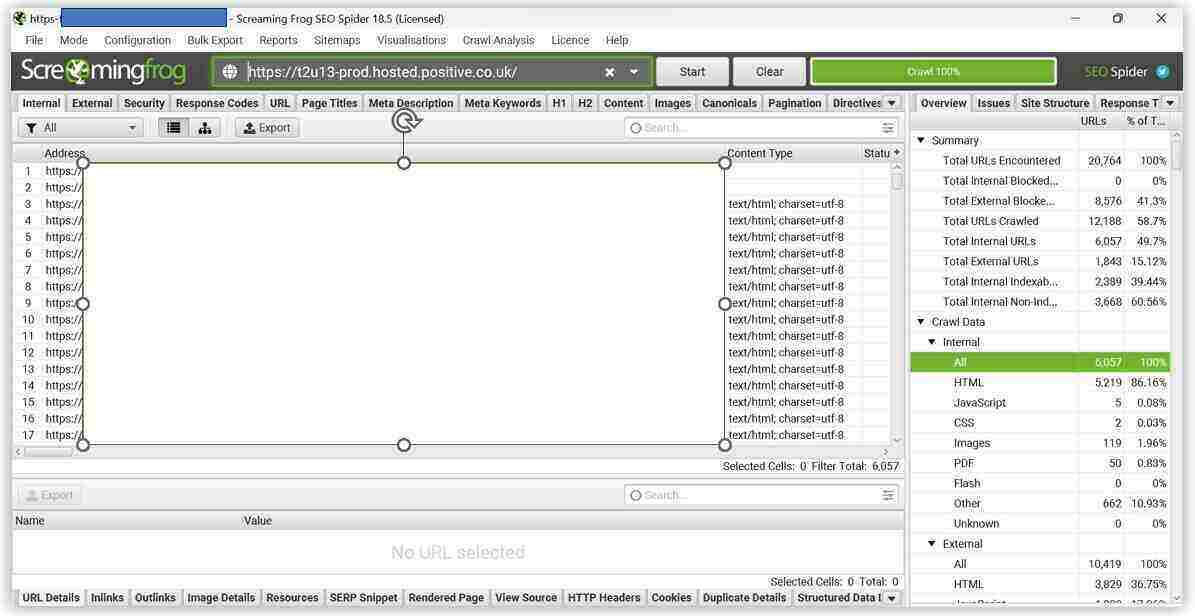This screenshot has width=1195, height=616.
Task: Open the Mode menu
Action: [x=74, y=40]
